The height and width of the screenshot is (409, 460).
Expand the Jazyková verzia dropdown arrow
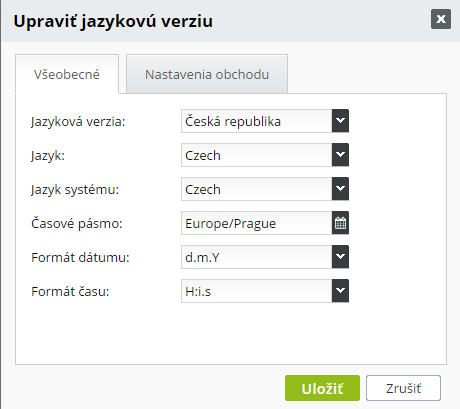click(340, 121)
